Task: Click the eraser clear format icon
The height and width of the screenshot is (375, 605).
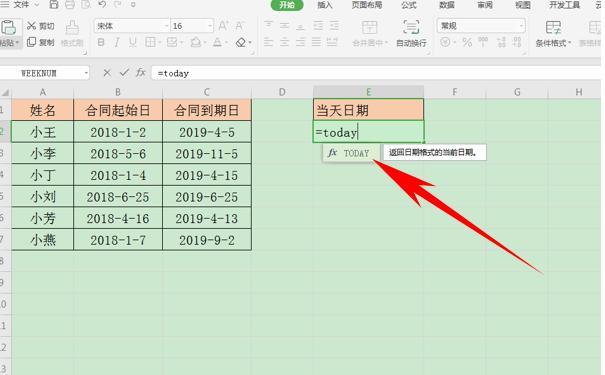Action: tap(241, 42)
